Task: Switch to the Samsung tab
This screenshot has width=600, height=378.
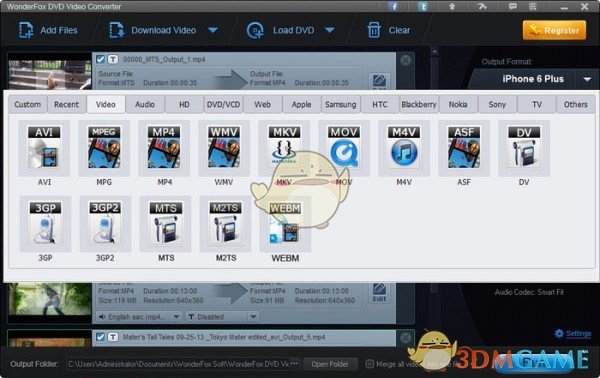Action: [341, 104]
